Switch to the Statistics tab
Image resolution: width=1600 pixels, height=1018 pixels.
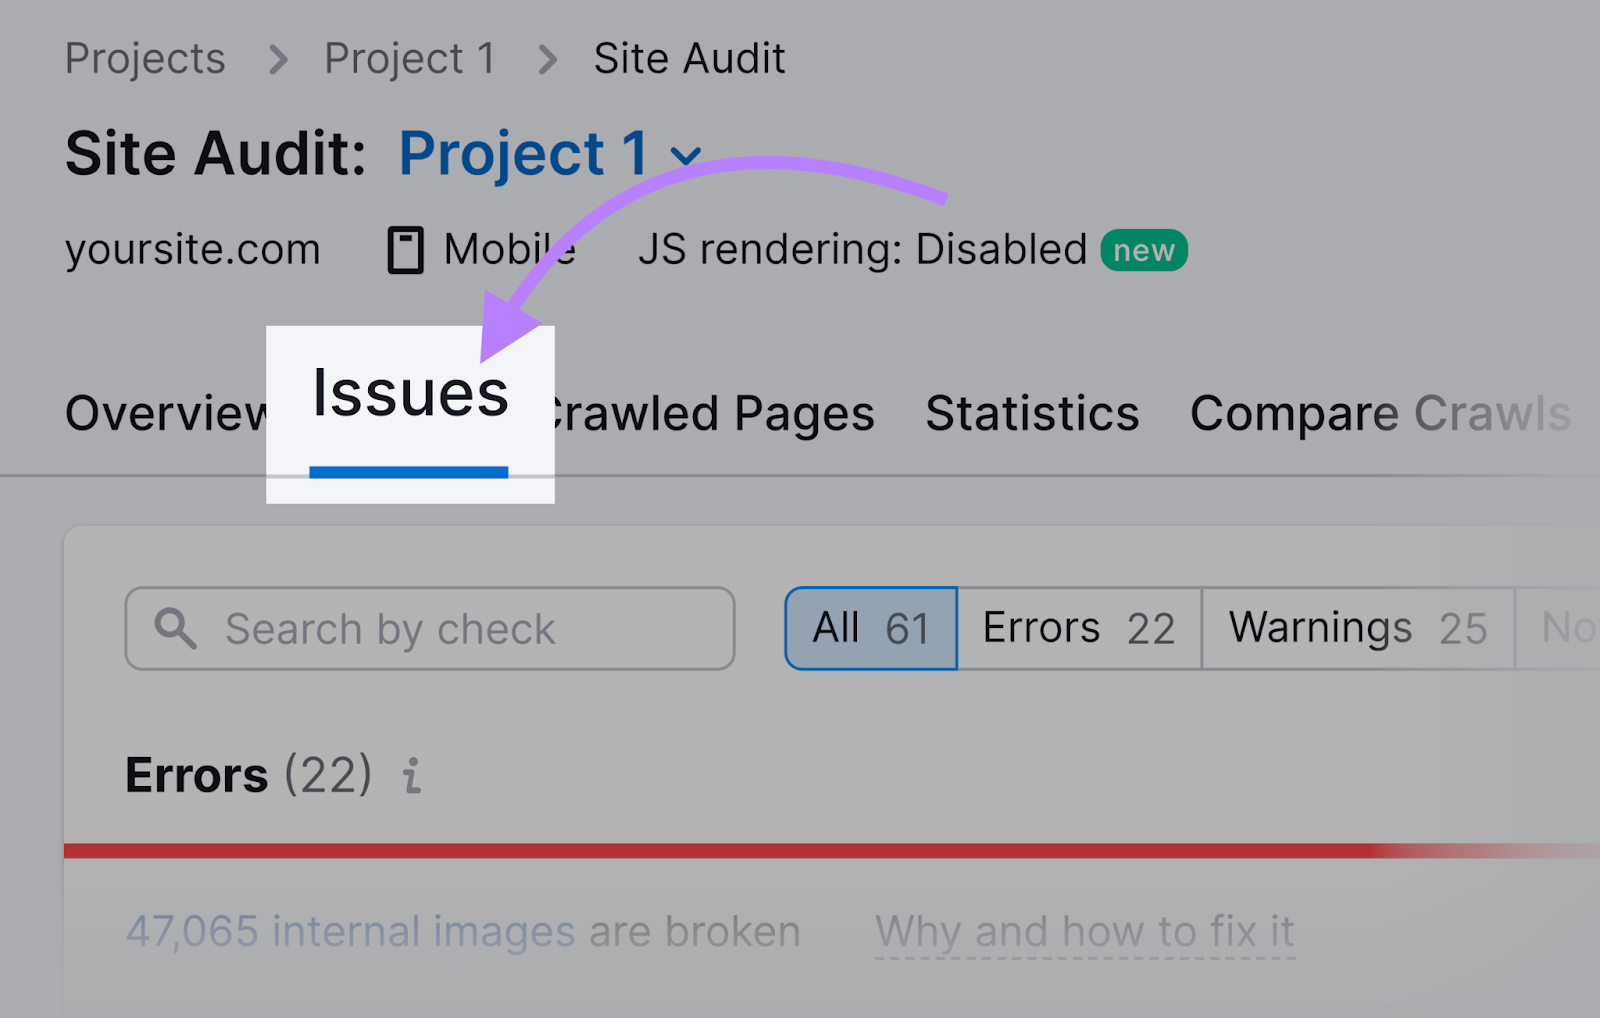(1031, 412)
